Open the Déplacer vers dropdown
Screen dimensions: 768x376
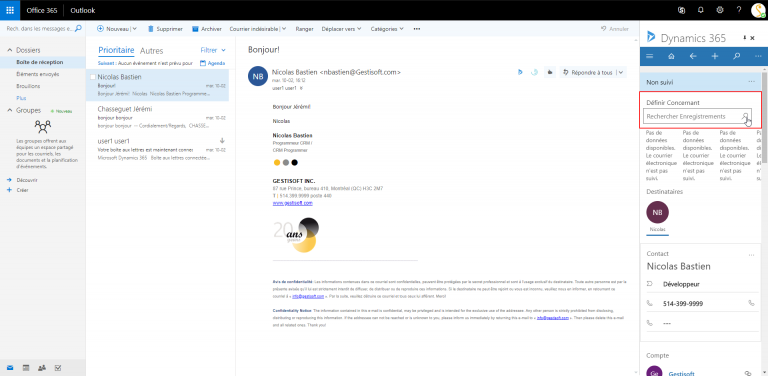pyautogui.click(x=341, y=29)
